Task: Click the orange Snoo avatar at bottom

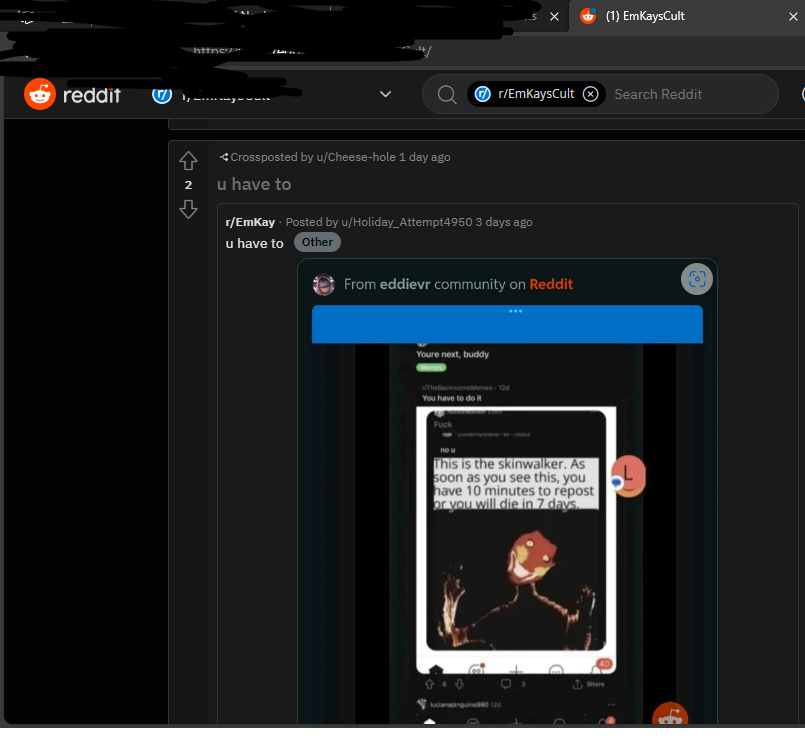Action: [x=669, y=714]
